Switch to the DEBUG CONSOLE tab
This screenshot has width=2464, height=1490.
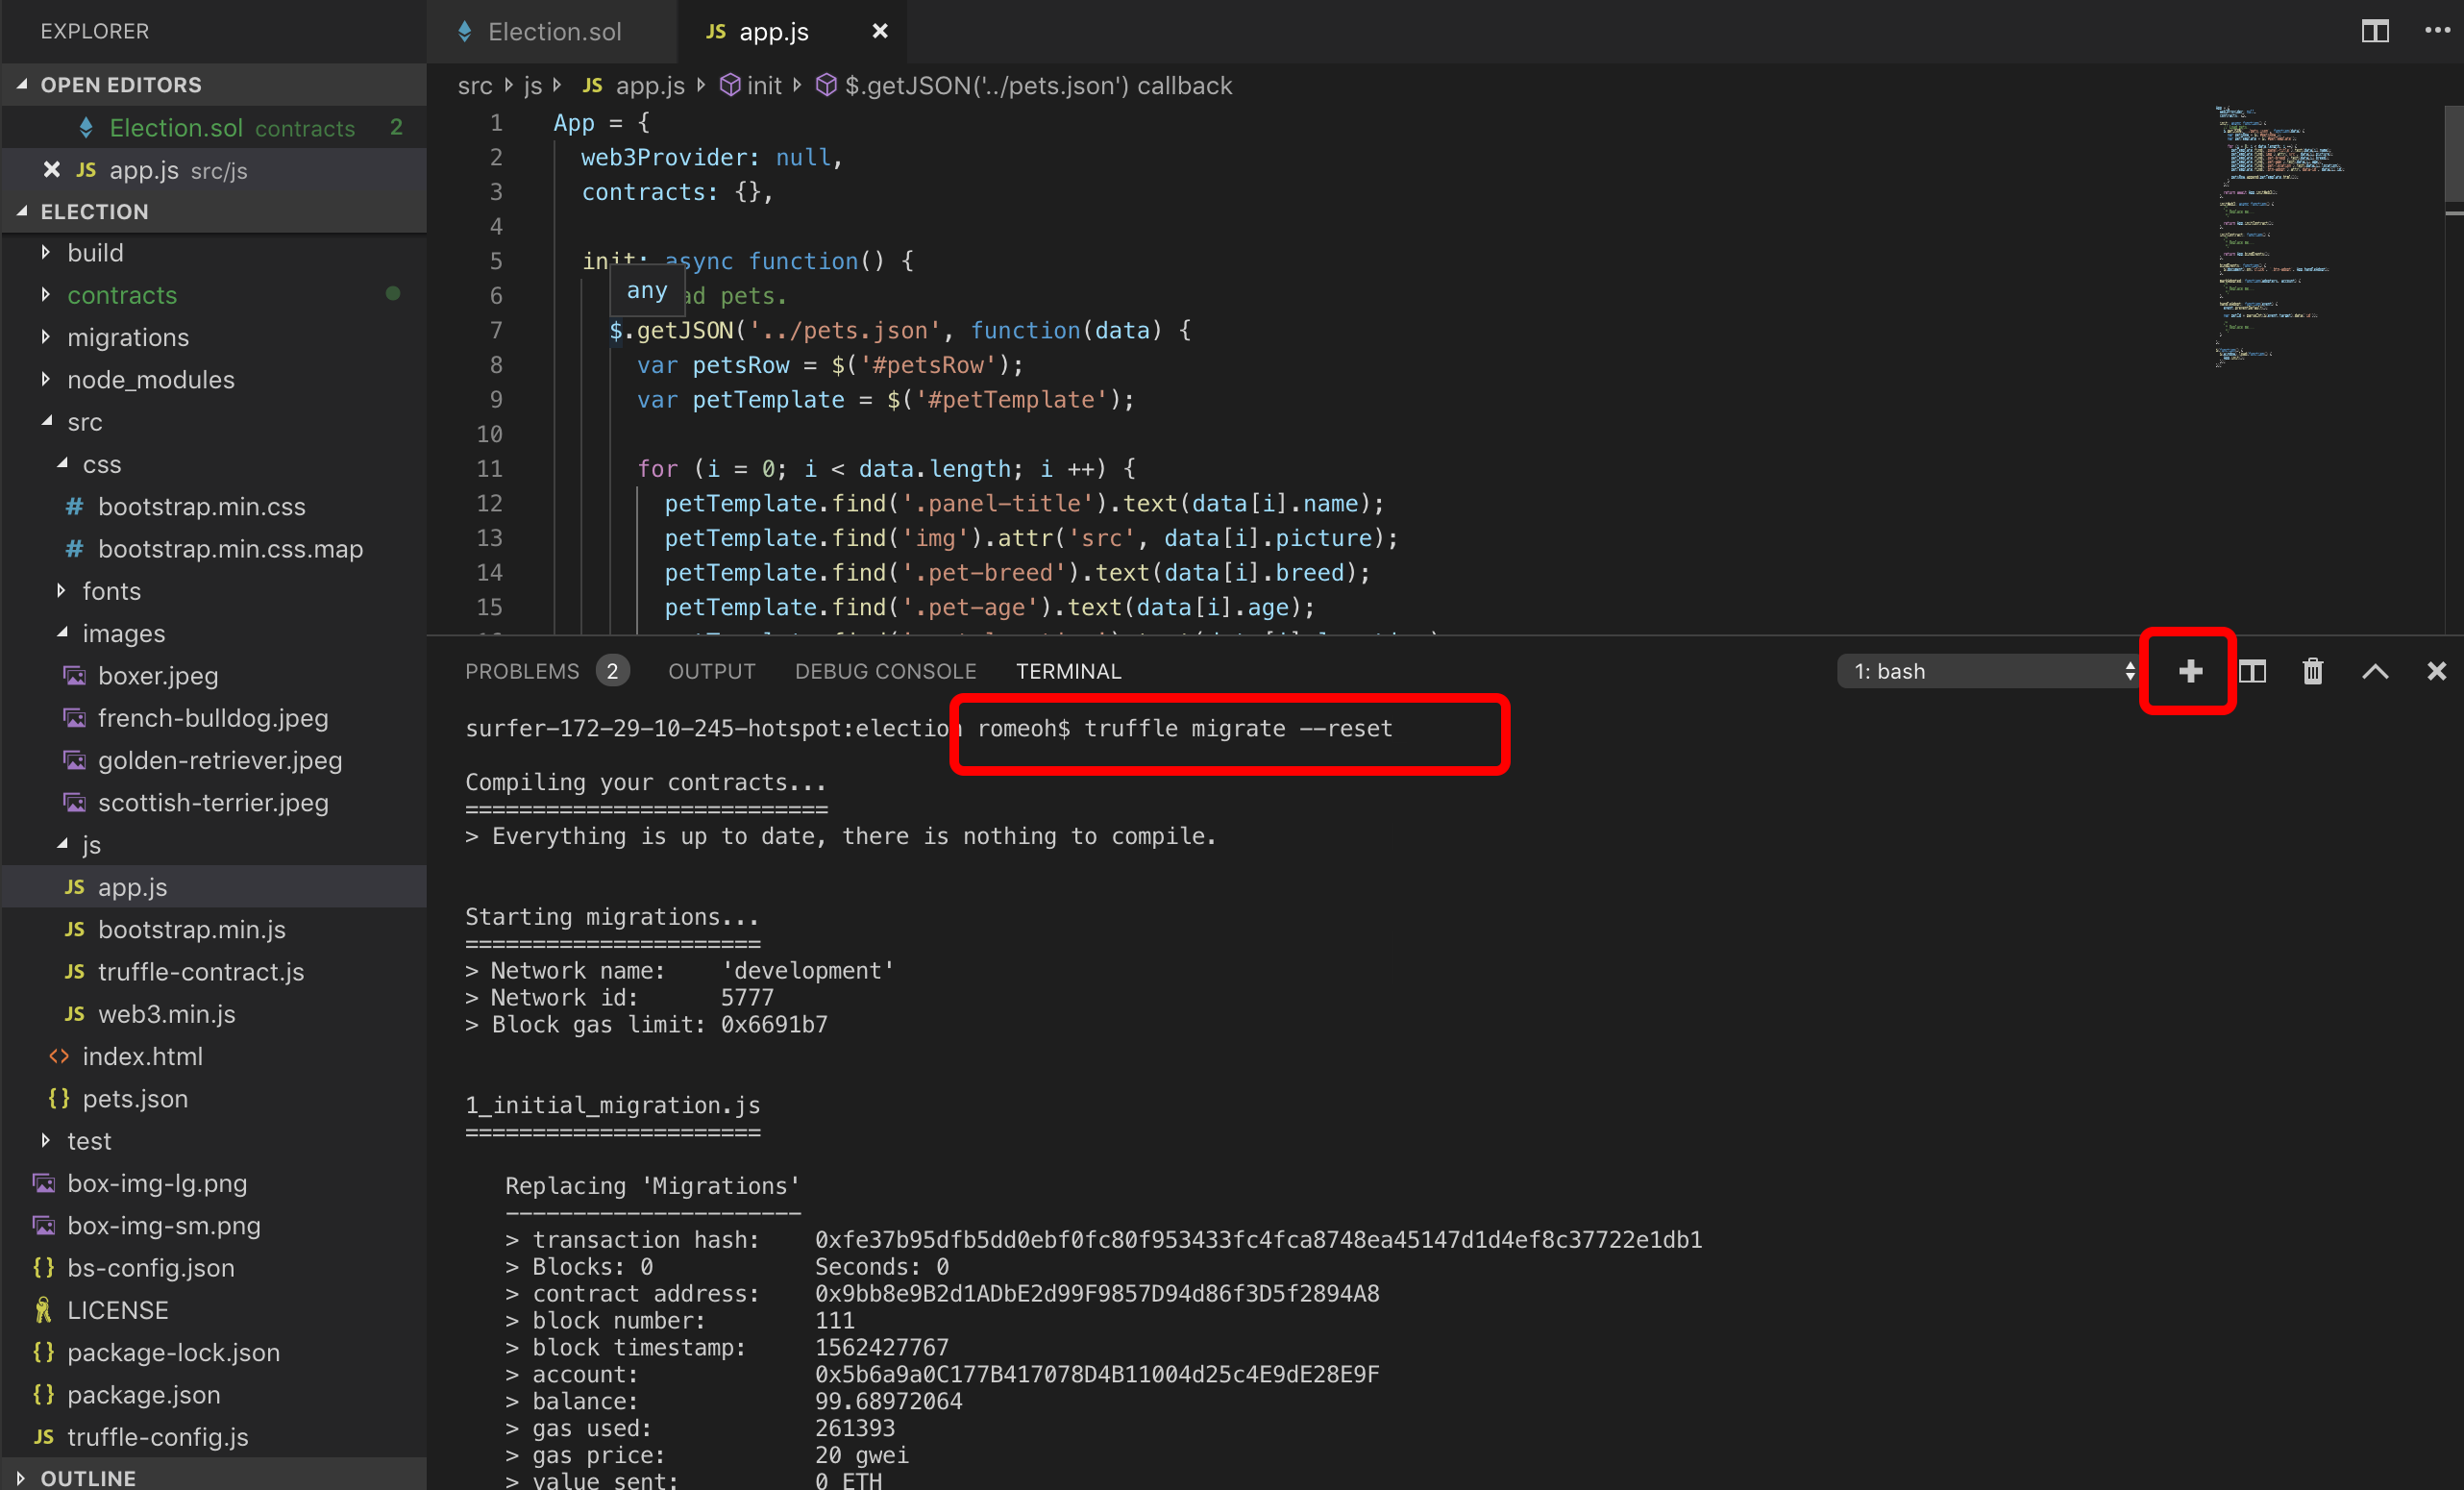pos(885,671)
